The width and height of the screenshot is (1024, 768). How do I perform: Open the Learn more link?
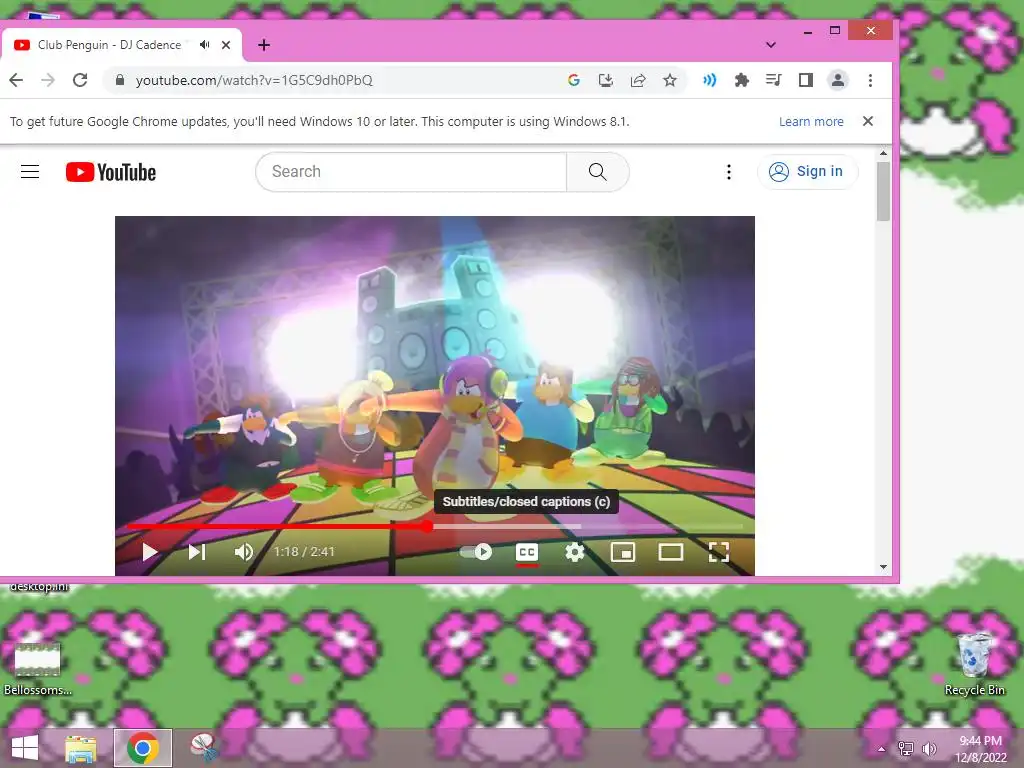pos(811,121)
